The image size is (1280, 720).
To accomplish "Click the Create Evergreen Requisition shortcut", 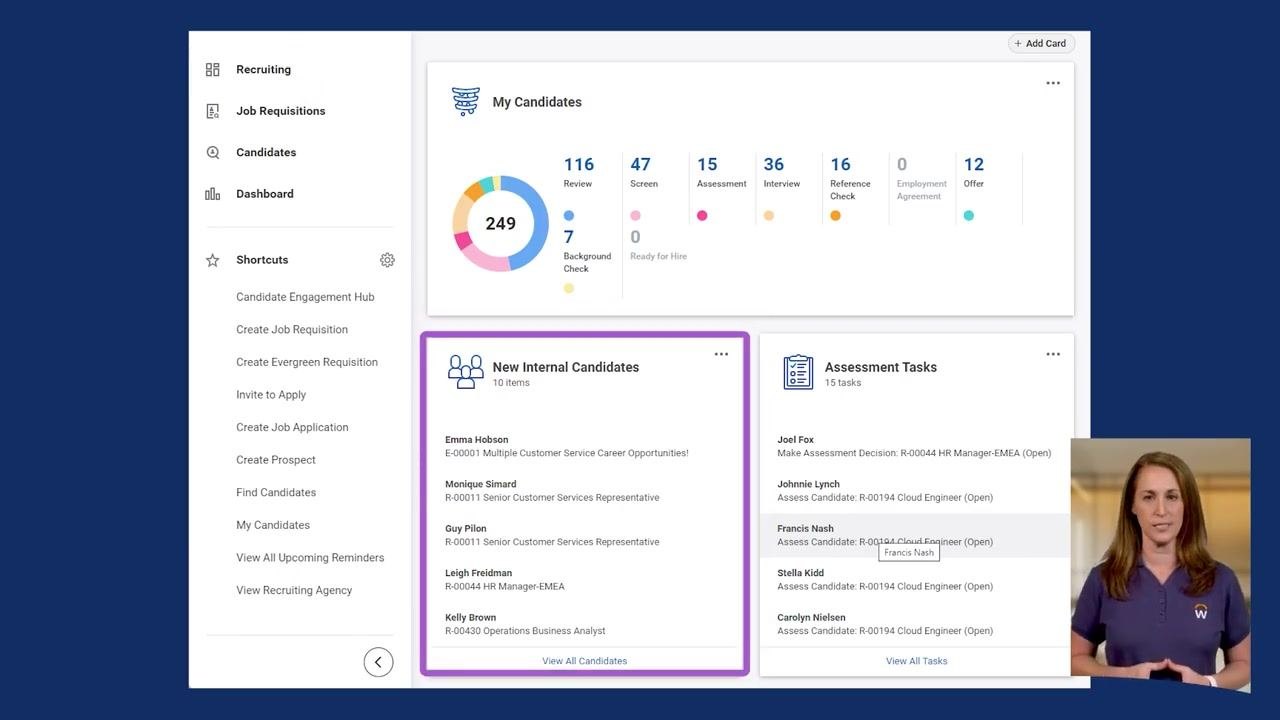I will click(307, 362).
